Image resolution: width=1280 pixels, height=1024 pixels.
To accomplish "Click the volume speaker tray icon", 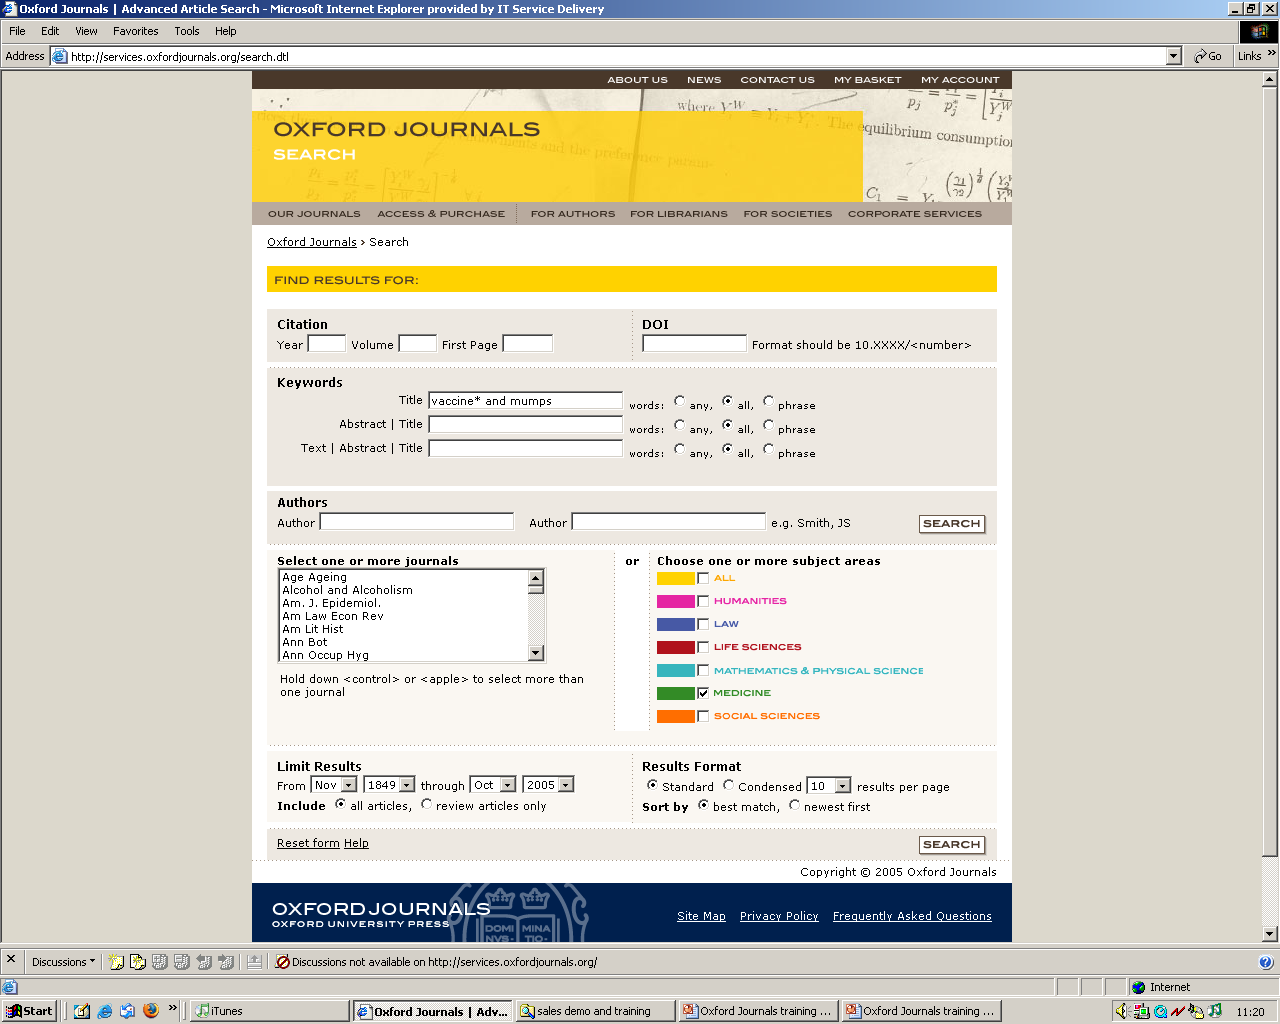I will click(x=1122, y=1011).
